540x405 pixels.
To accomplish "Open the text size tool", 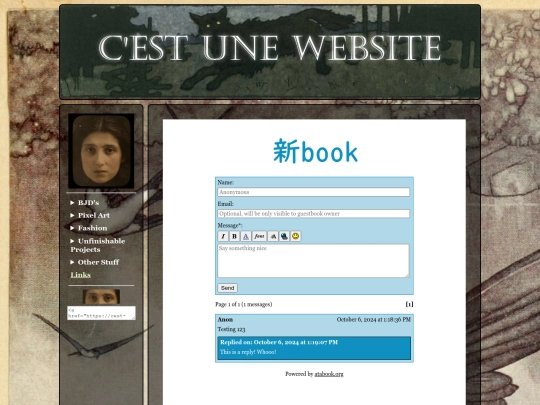I will point(273,236).
